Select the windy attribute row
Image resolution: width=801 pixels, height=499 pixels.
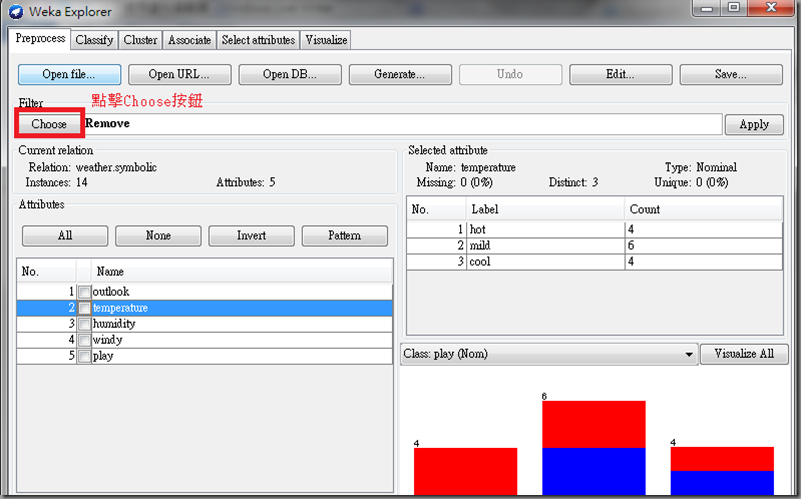204,340
